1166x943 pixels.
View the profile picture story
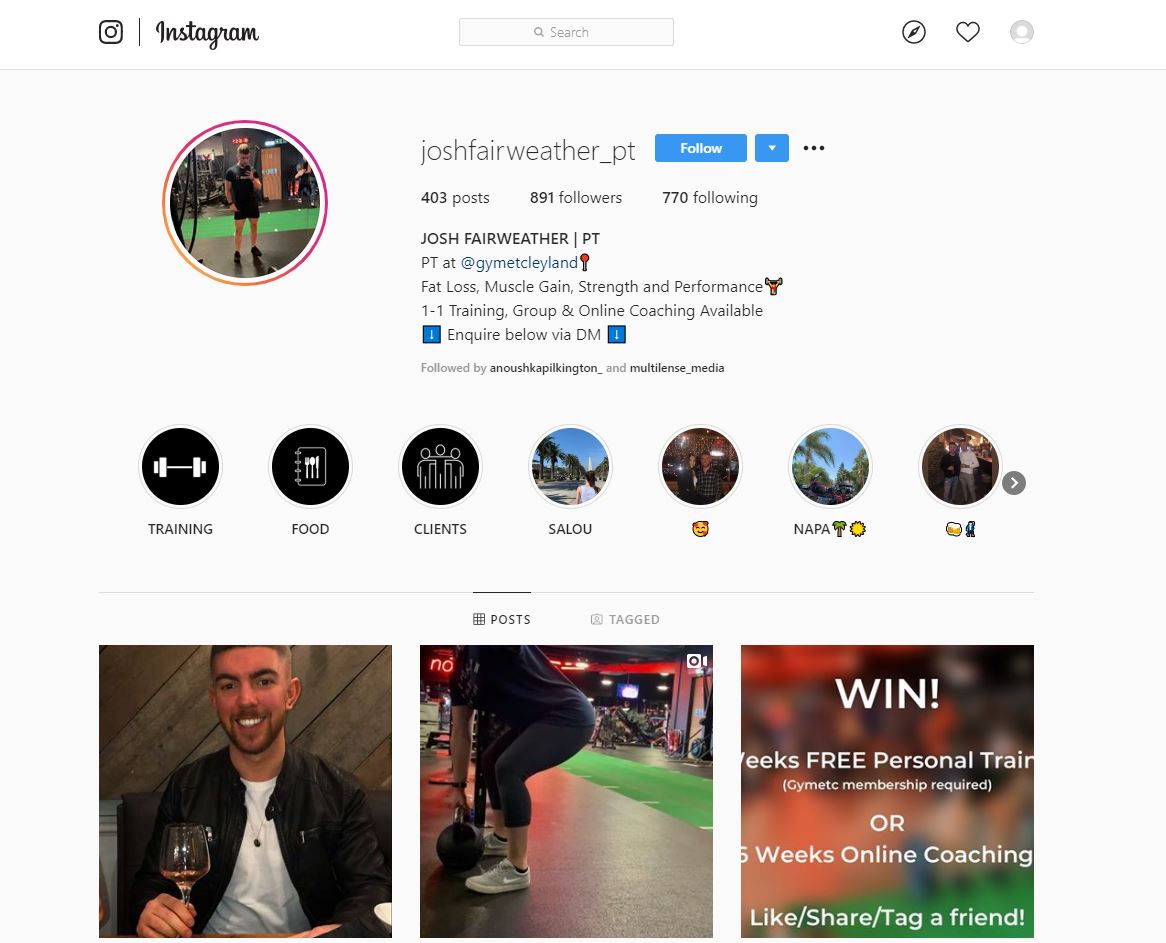tap(245, 203)
